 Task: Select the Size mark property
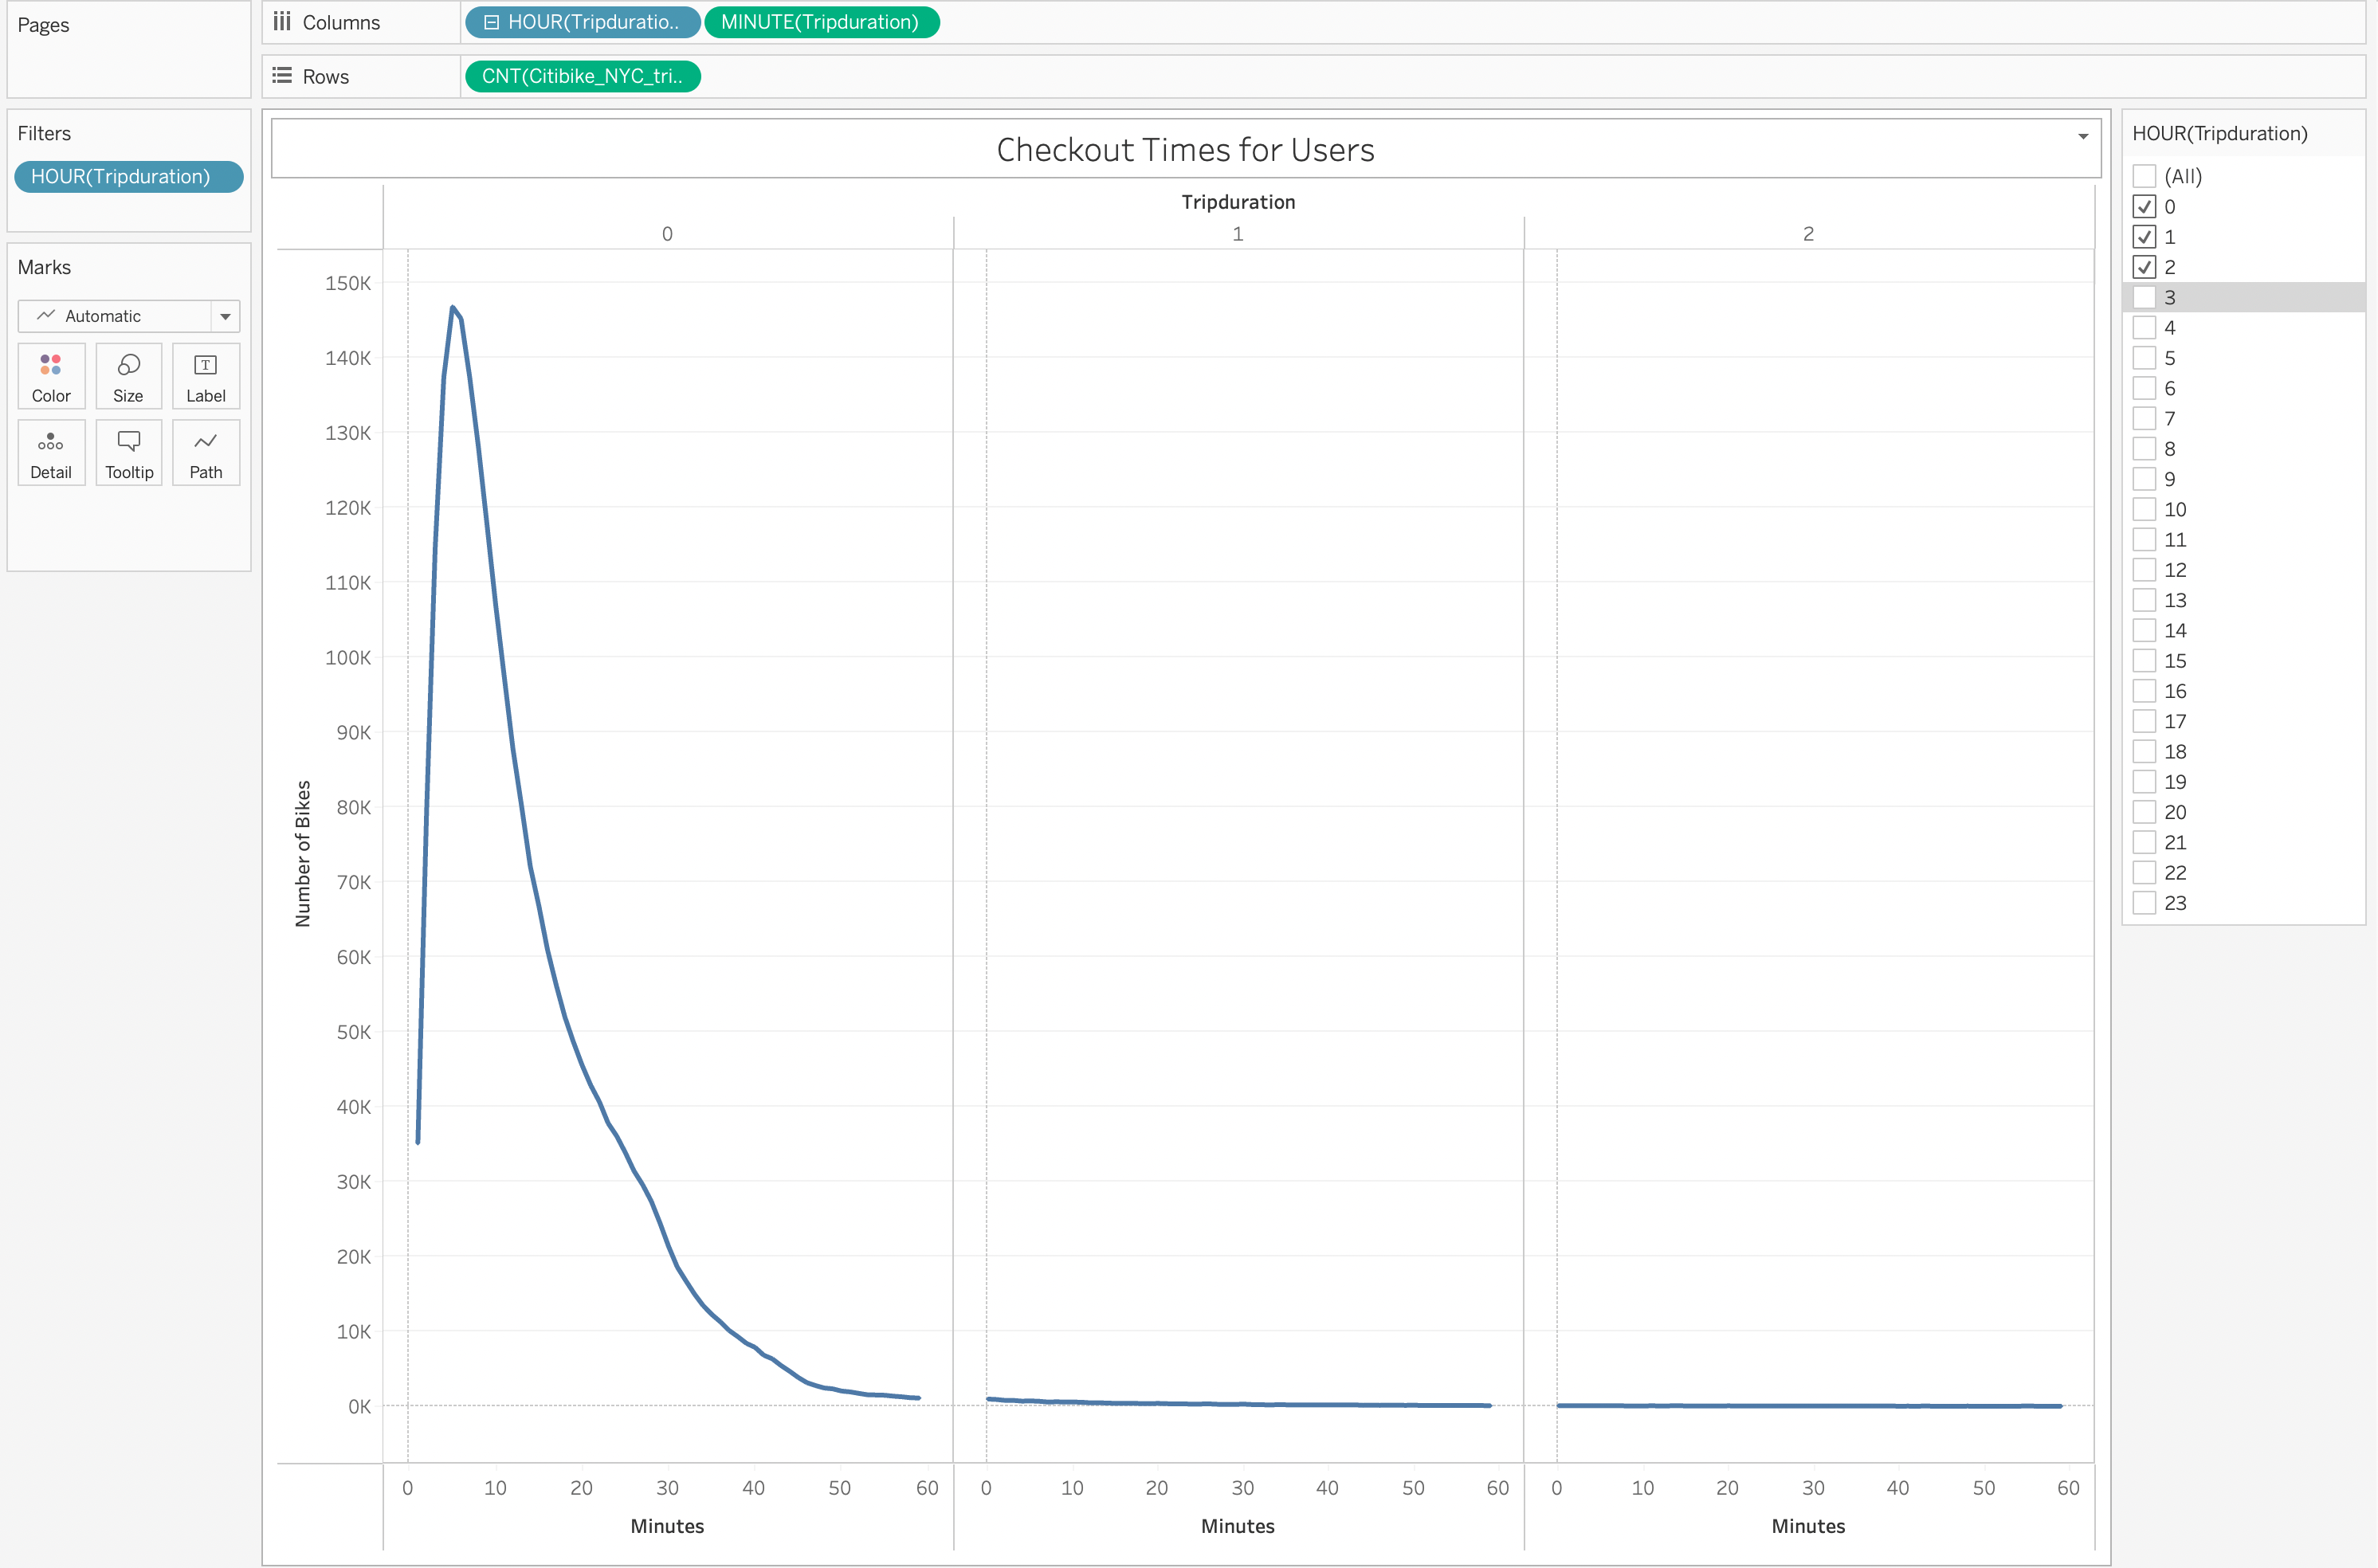128,375
